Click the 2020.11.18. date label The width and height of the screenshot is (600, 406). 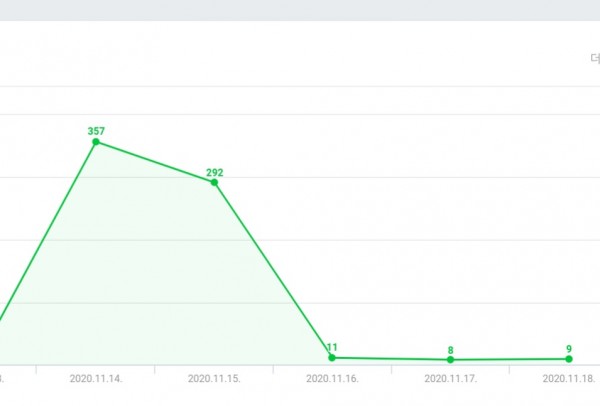[x=568, y=379]
